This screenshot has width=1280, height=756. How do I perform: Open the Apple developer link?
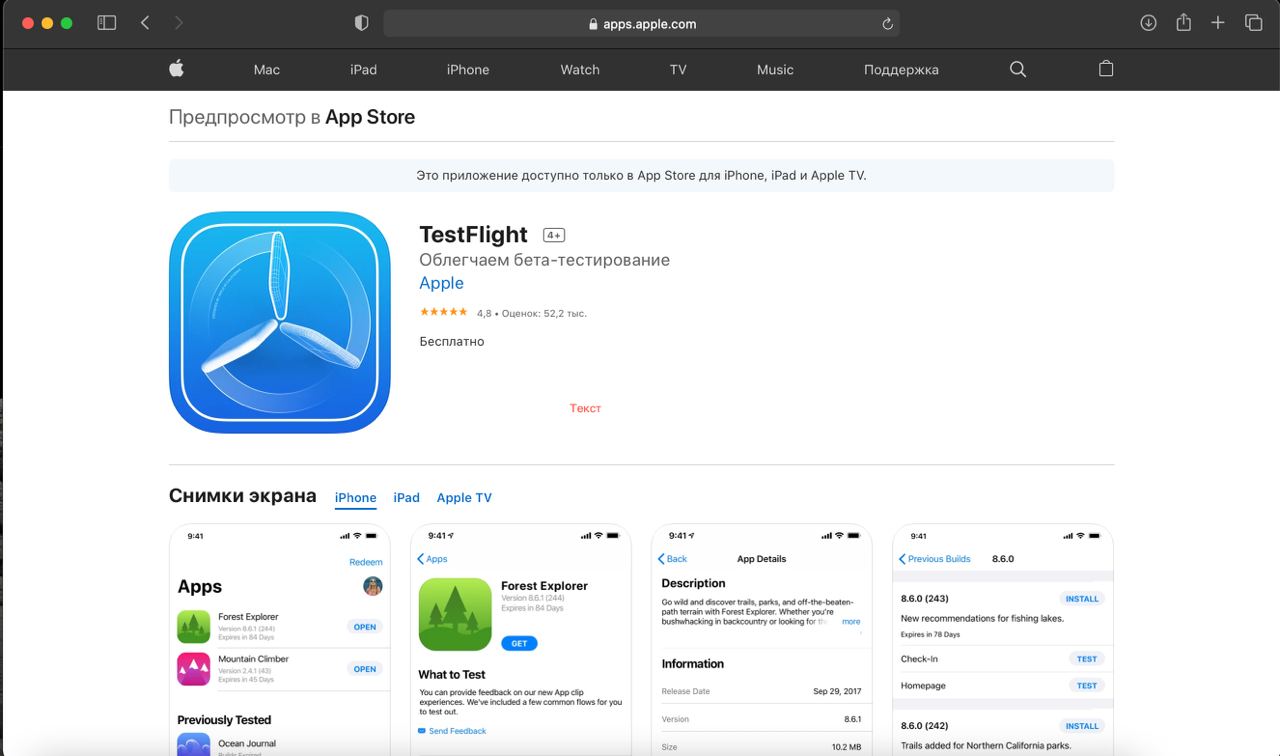coord(441,283)
